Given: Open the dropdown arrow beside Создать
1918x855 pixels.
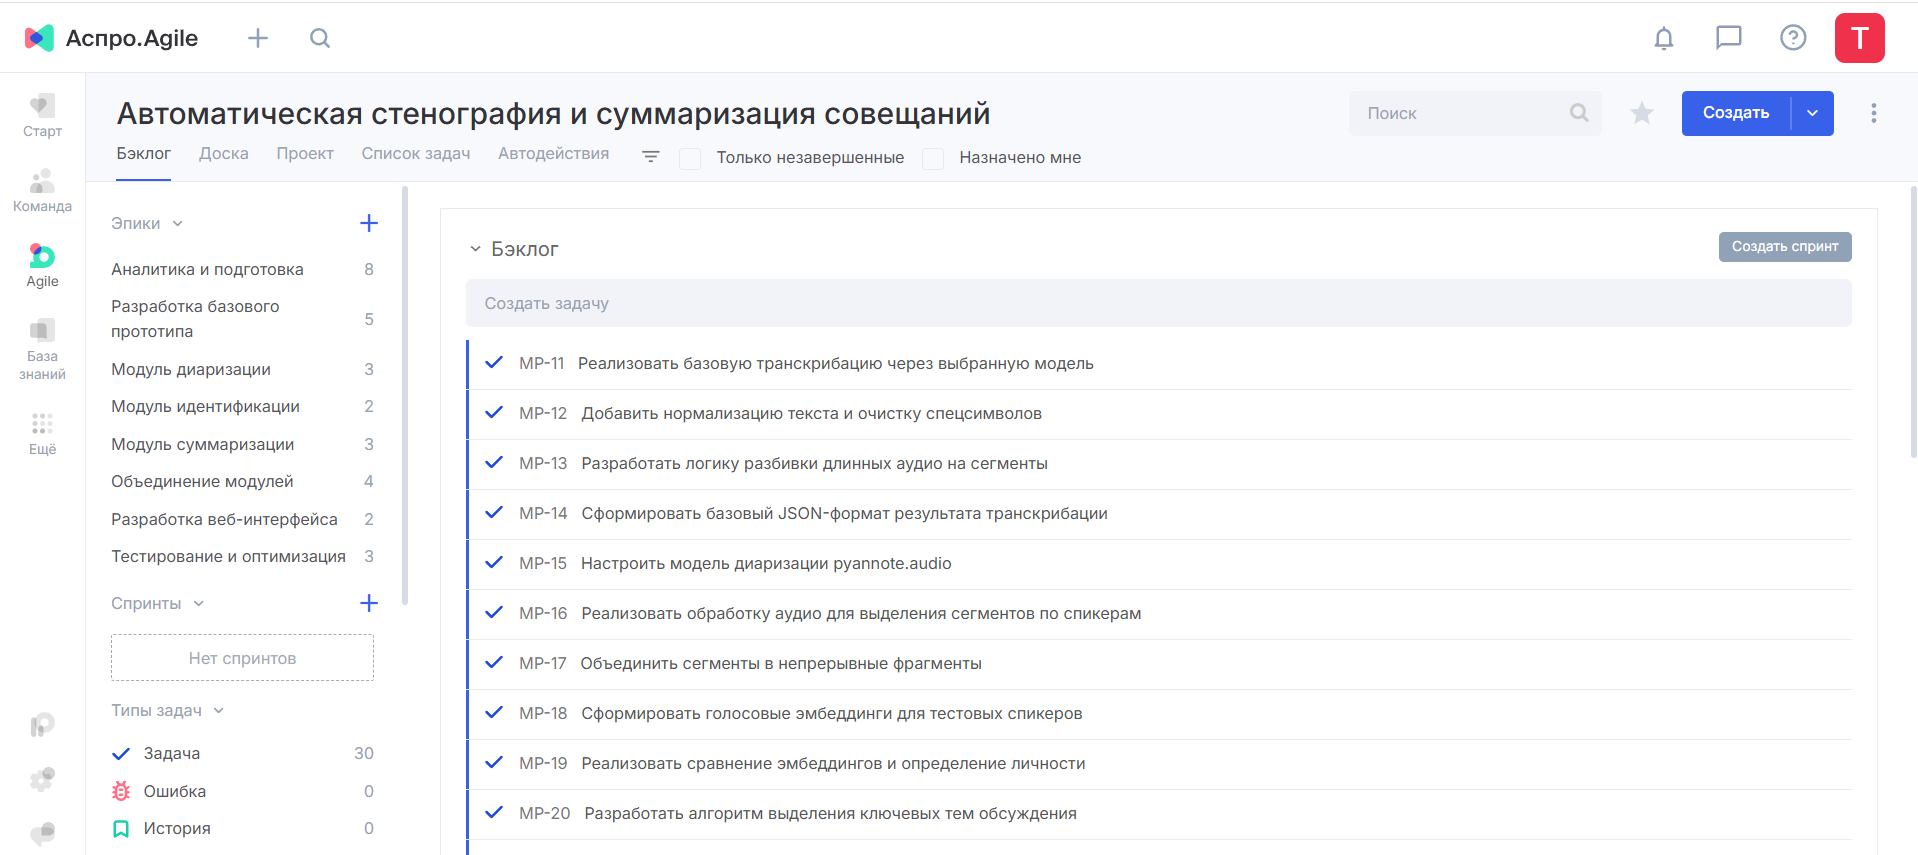Looking at the screenshot, I should coord(1812,113).
